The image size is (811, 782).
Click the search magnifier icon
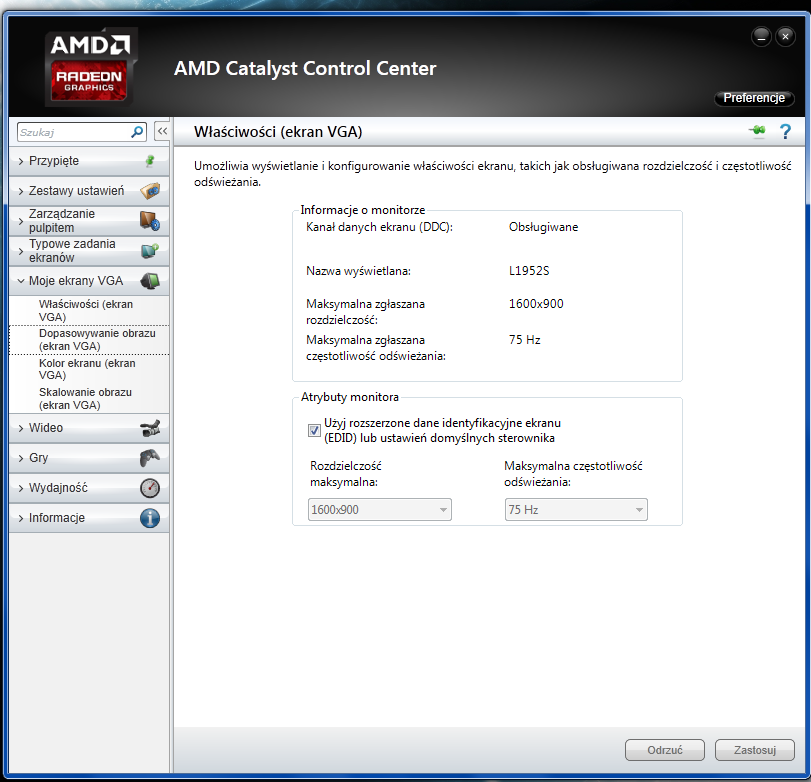[137, 132]
